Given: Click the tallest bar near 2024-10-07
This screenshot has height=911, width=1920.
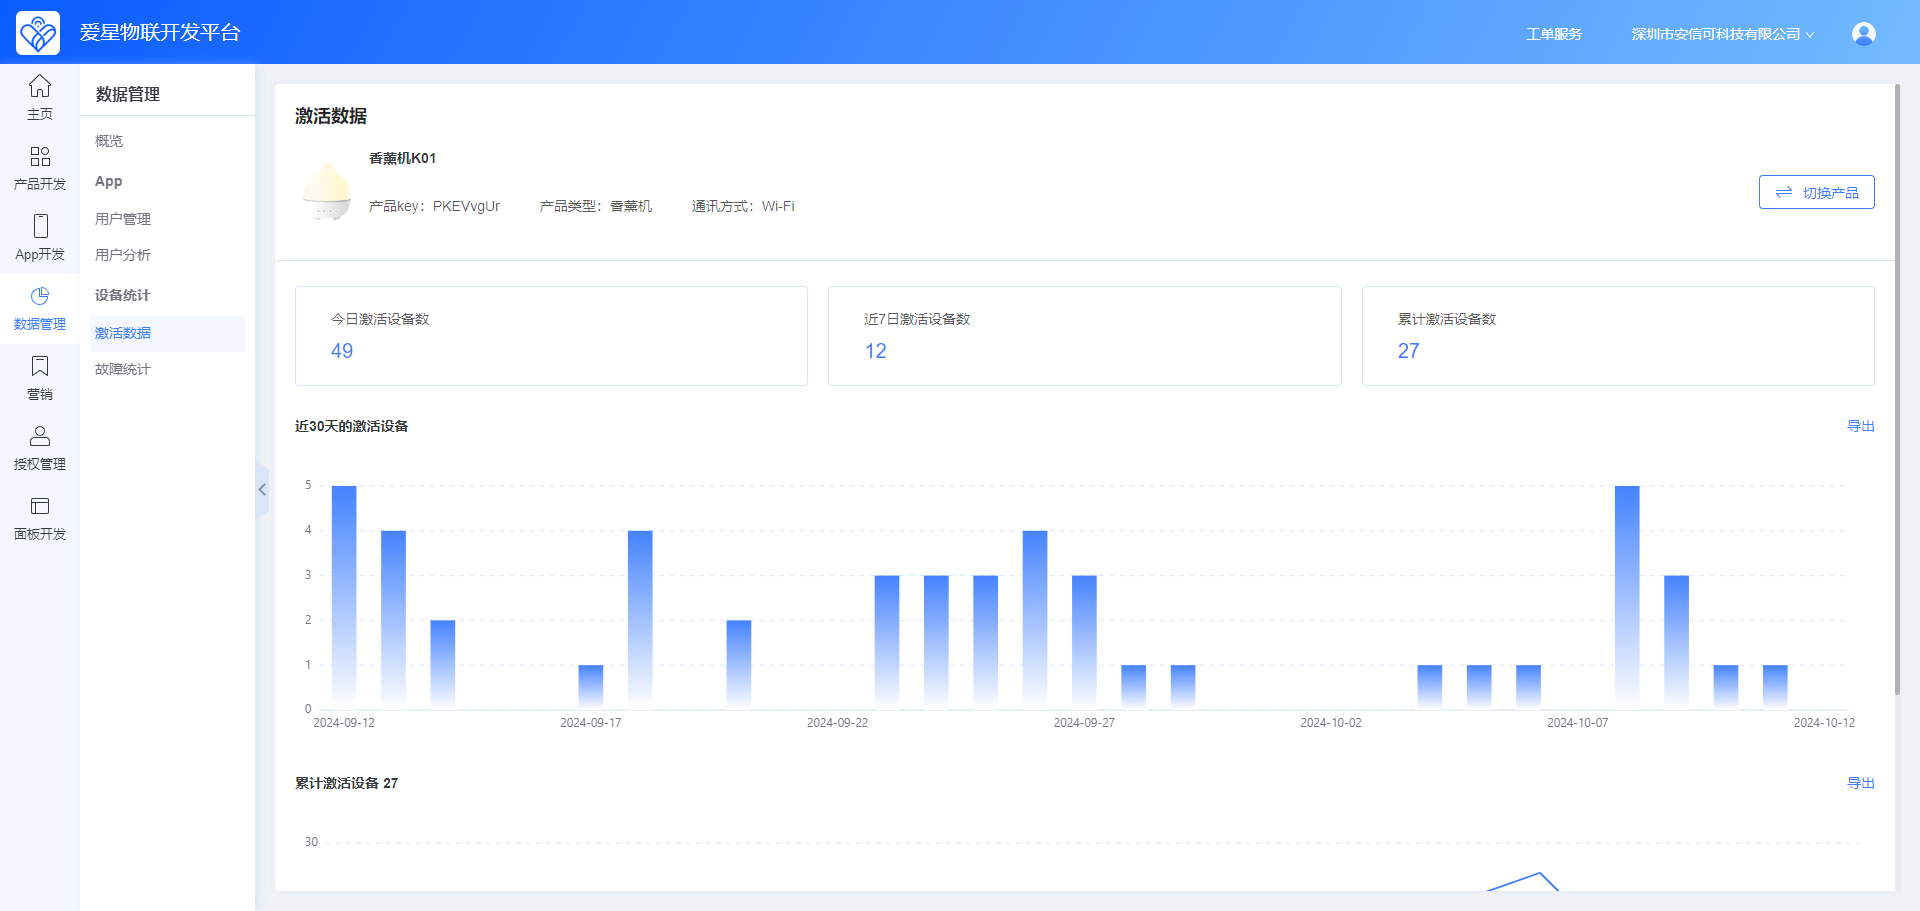Looking at the screenshot, I should pyautogui.click(x=1627, y=597).
